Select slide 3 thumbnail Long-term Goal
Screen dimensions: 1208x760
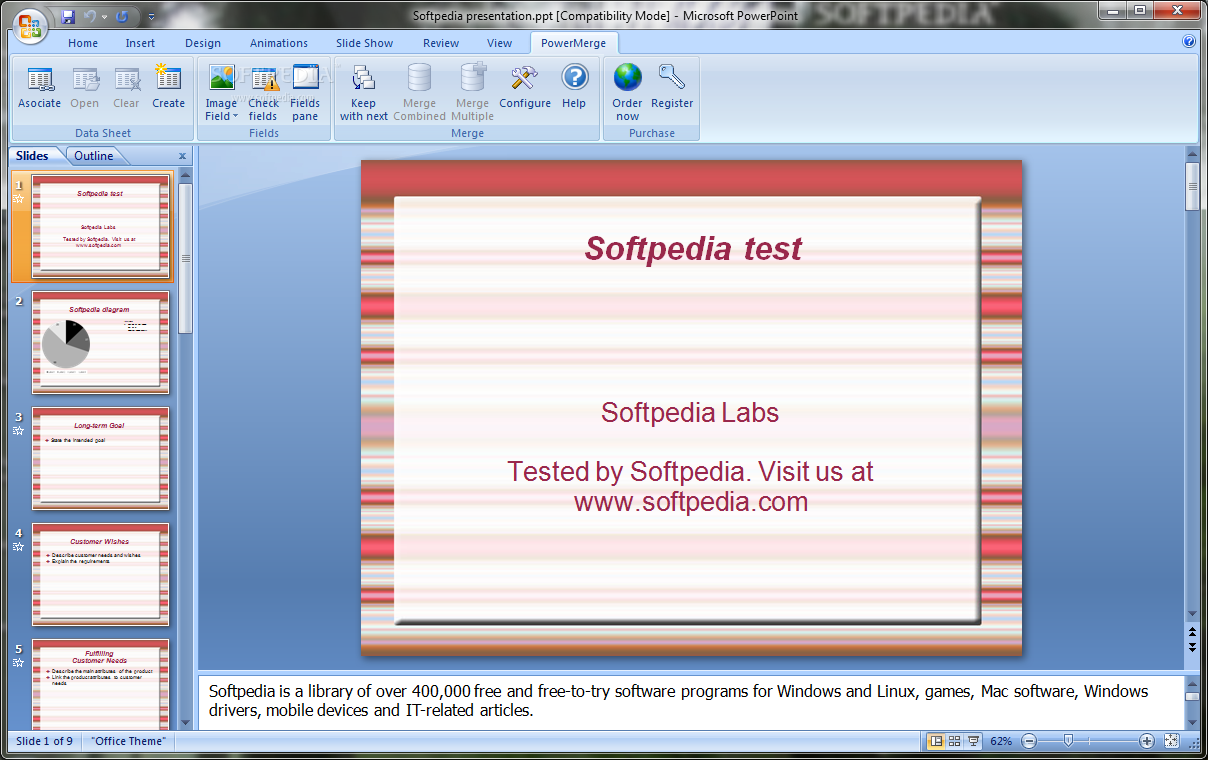(101, 458)
